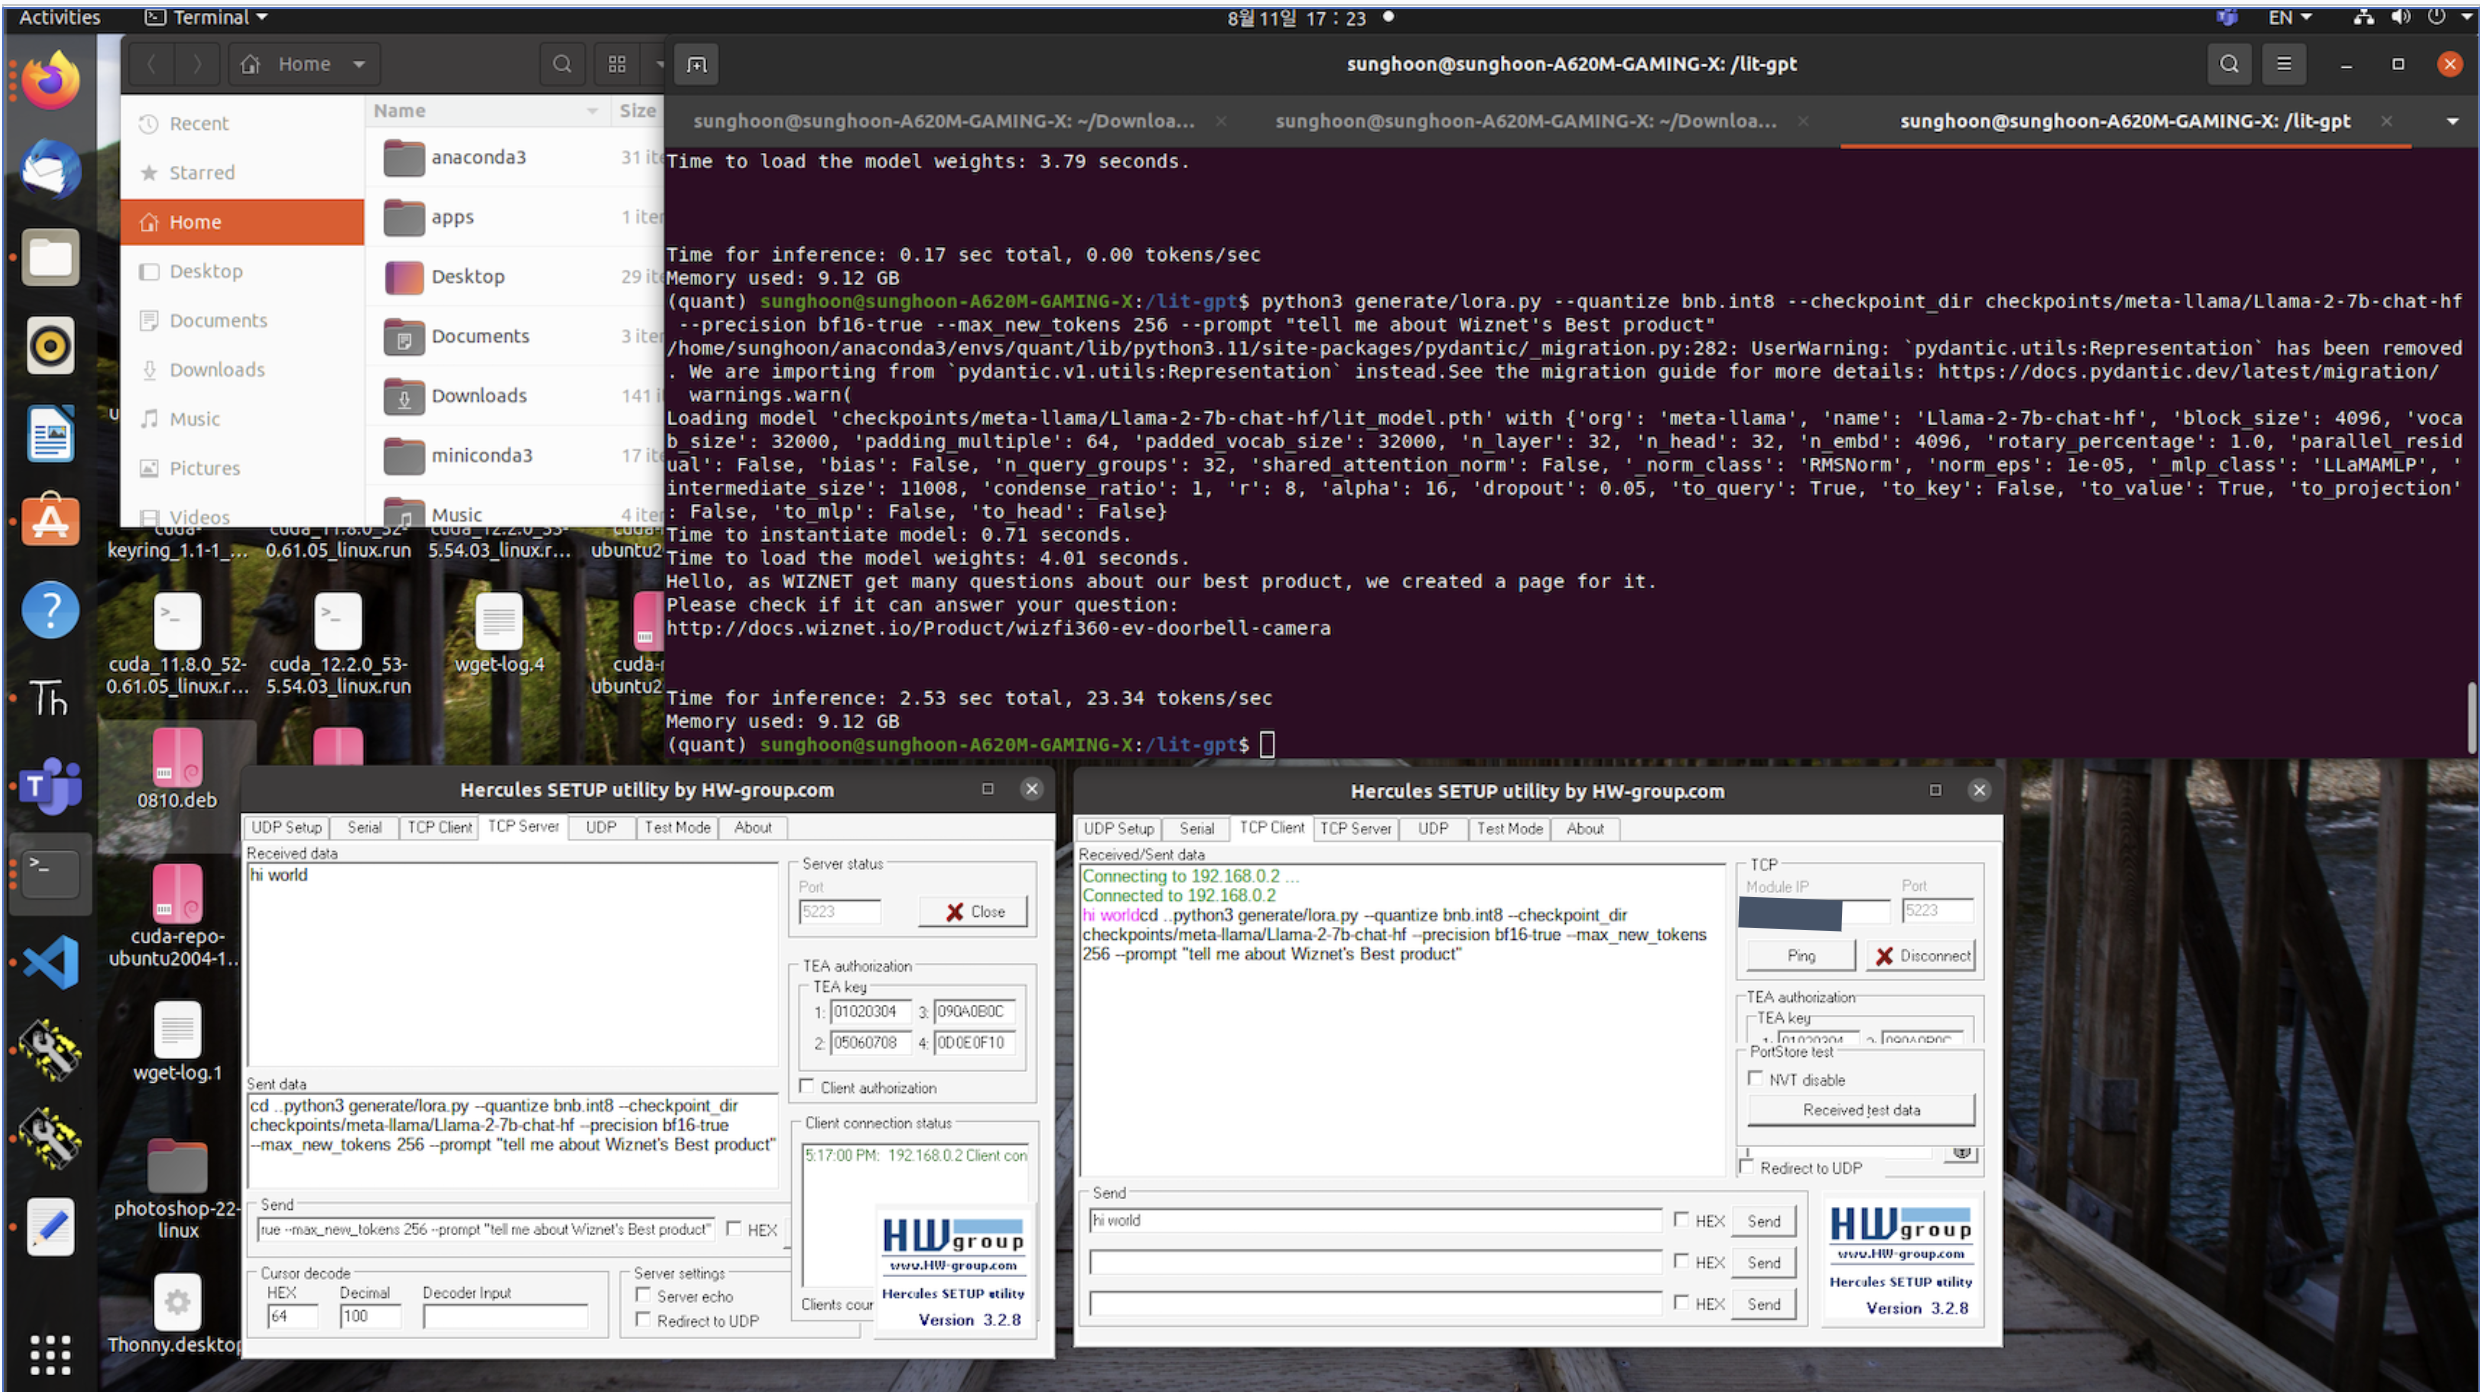Open the terminal tab list dropdown
Screen dimensions: 2480x1392
coord(2452,121)
